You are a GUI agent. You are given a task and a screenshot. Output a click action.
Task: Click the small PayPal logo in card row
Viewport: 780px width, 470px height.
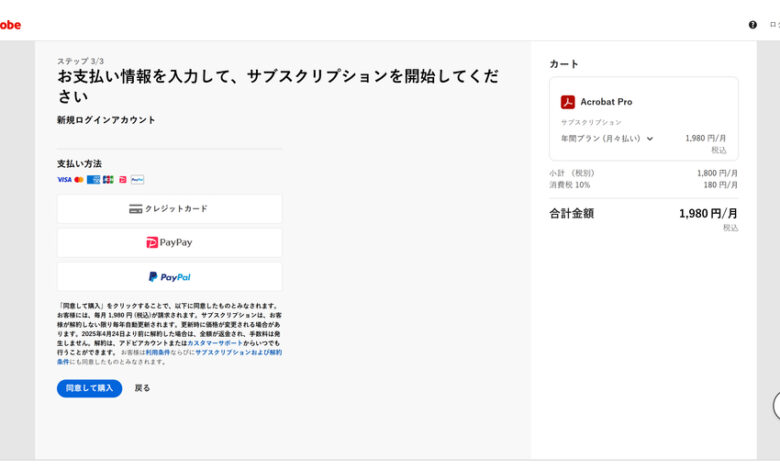[138, 180]
